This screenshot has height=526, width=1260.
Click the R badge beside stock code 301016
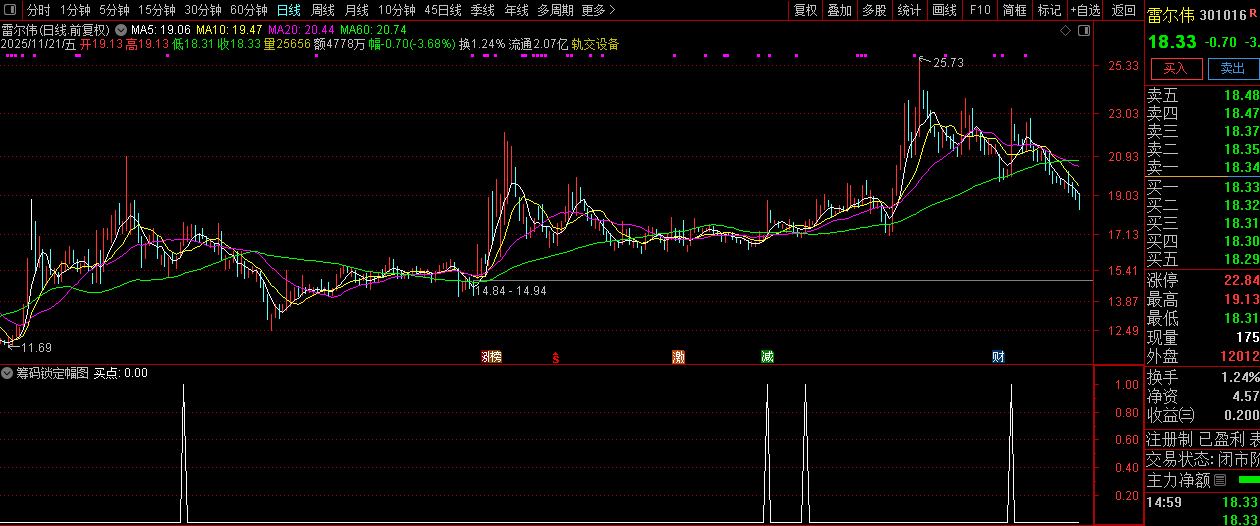coord(1225,14)
